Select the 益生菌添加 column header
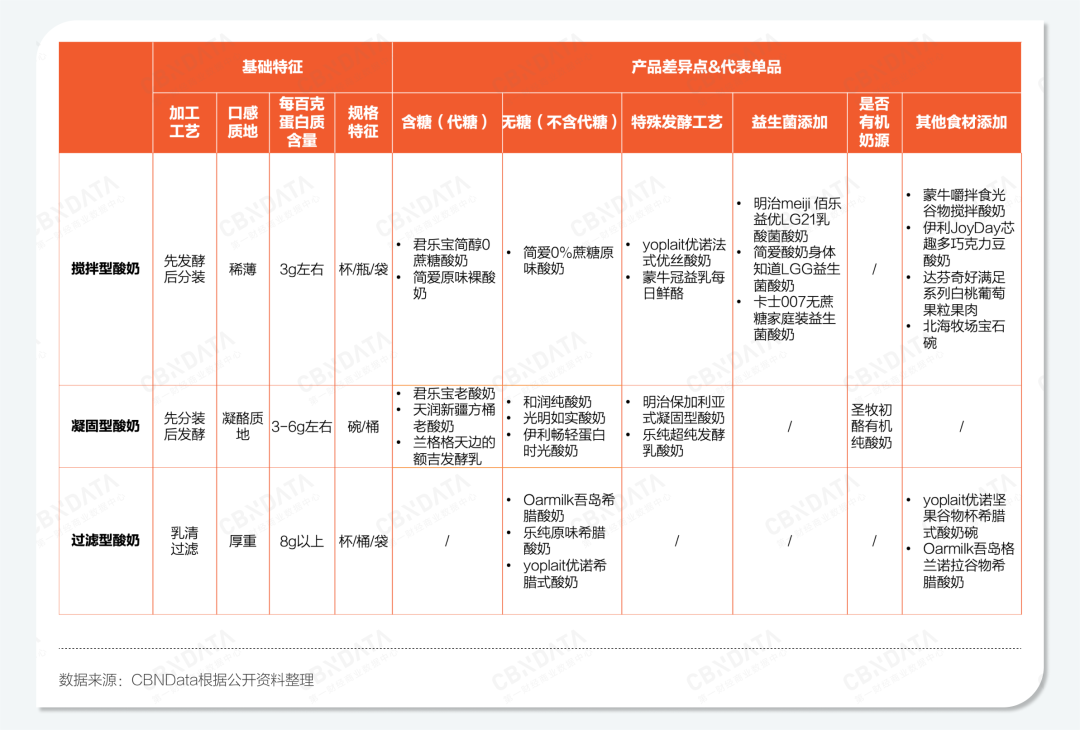Screen dimensions: 1080x730 point(789,122)
